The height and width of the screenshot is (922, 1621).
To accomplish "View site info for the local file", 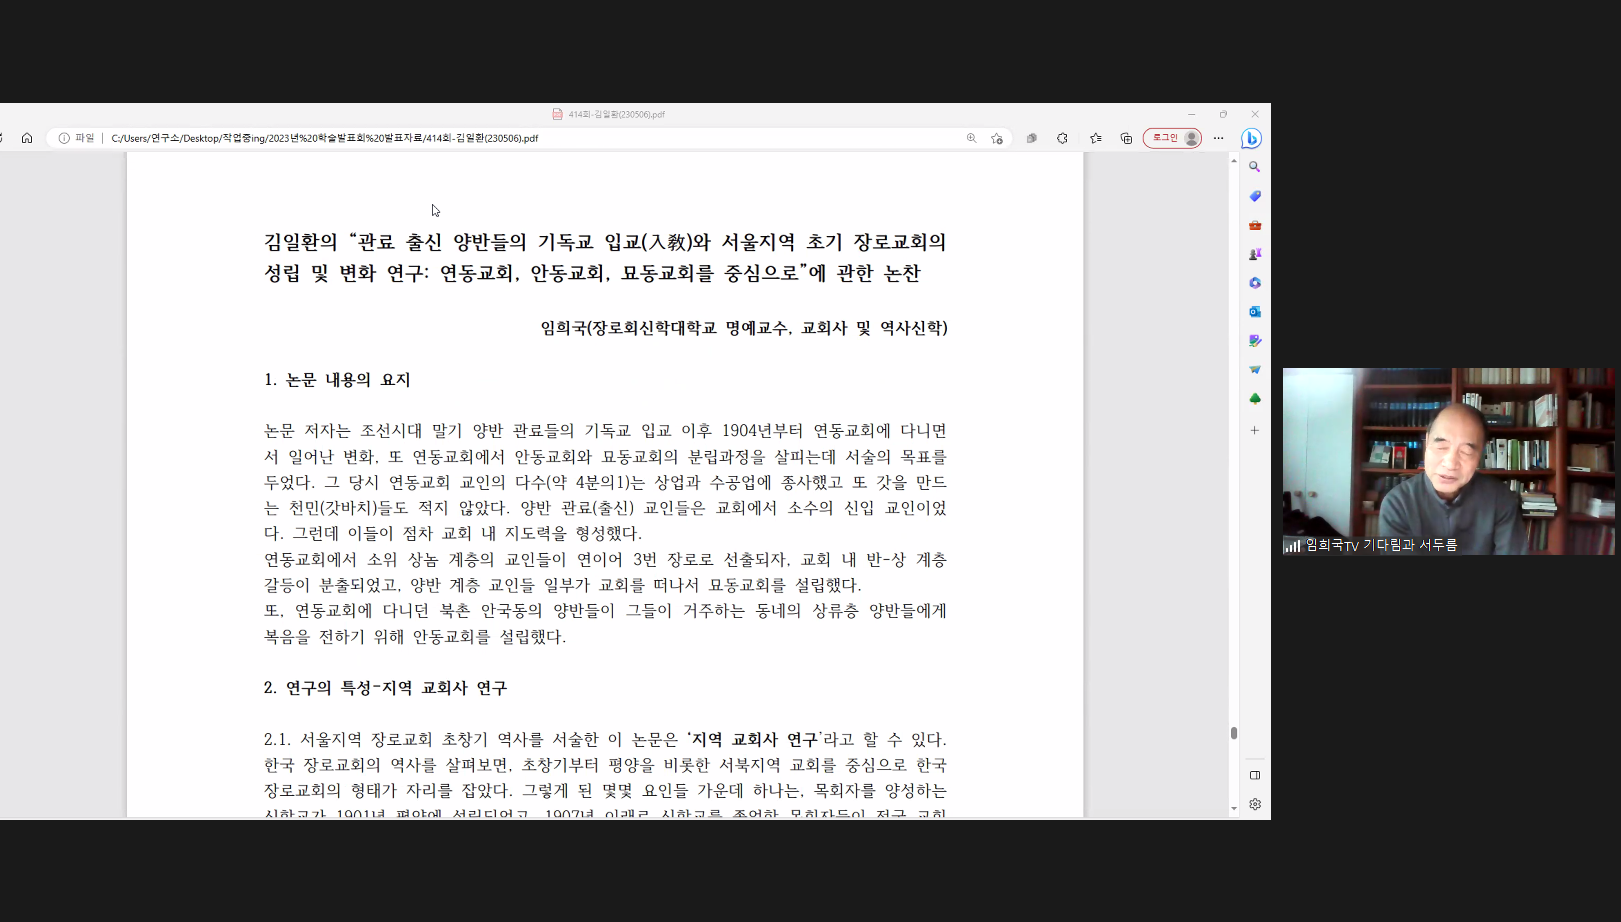I will tap(64, 138).
